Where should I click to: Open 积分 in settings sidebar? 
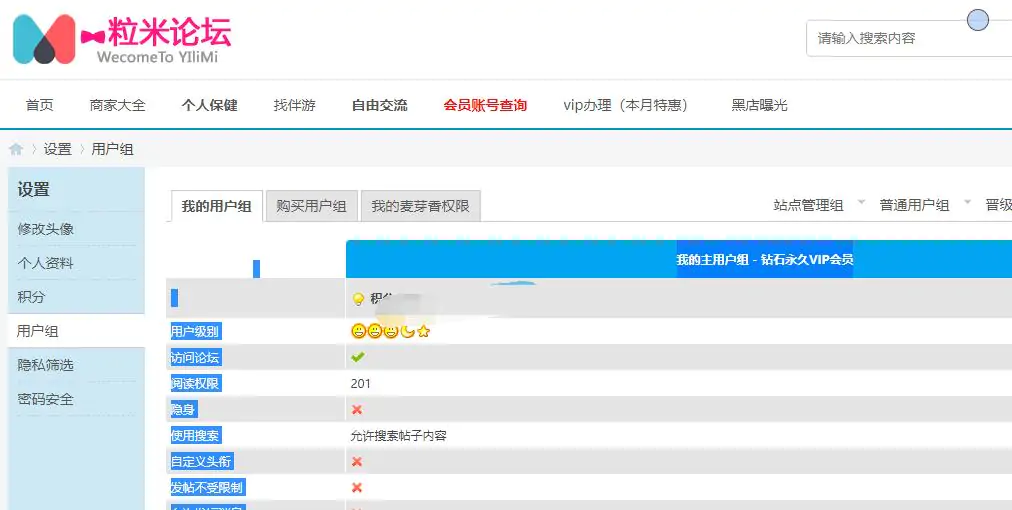tap(31, 297)
